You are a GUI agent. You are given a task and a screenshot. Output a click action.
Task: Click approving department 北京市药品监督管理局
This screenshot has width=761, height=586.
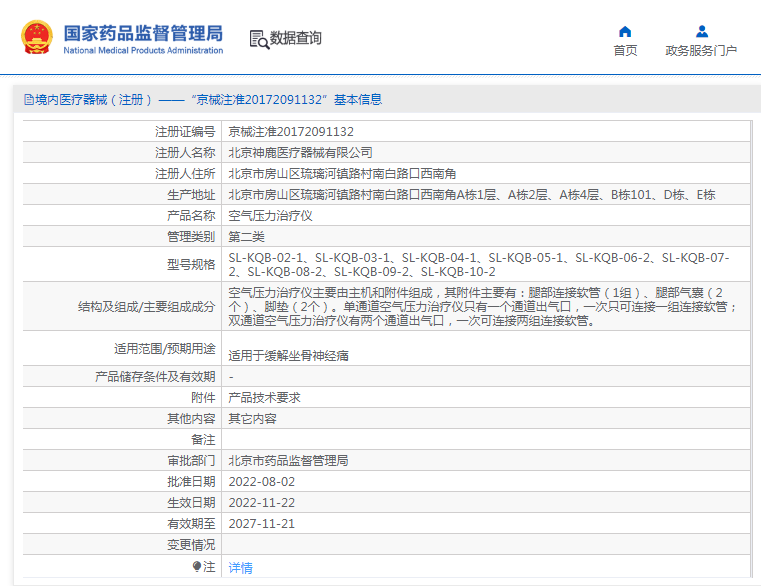[288, 460]
